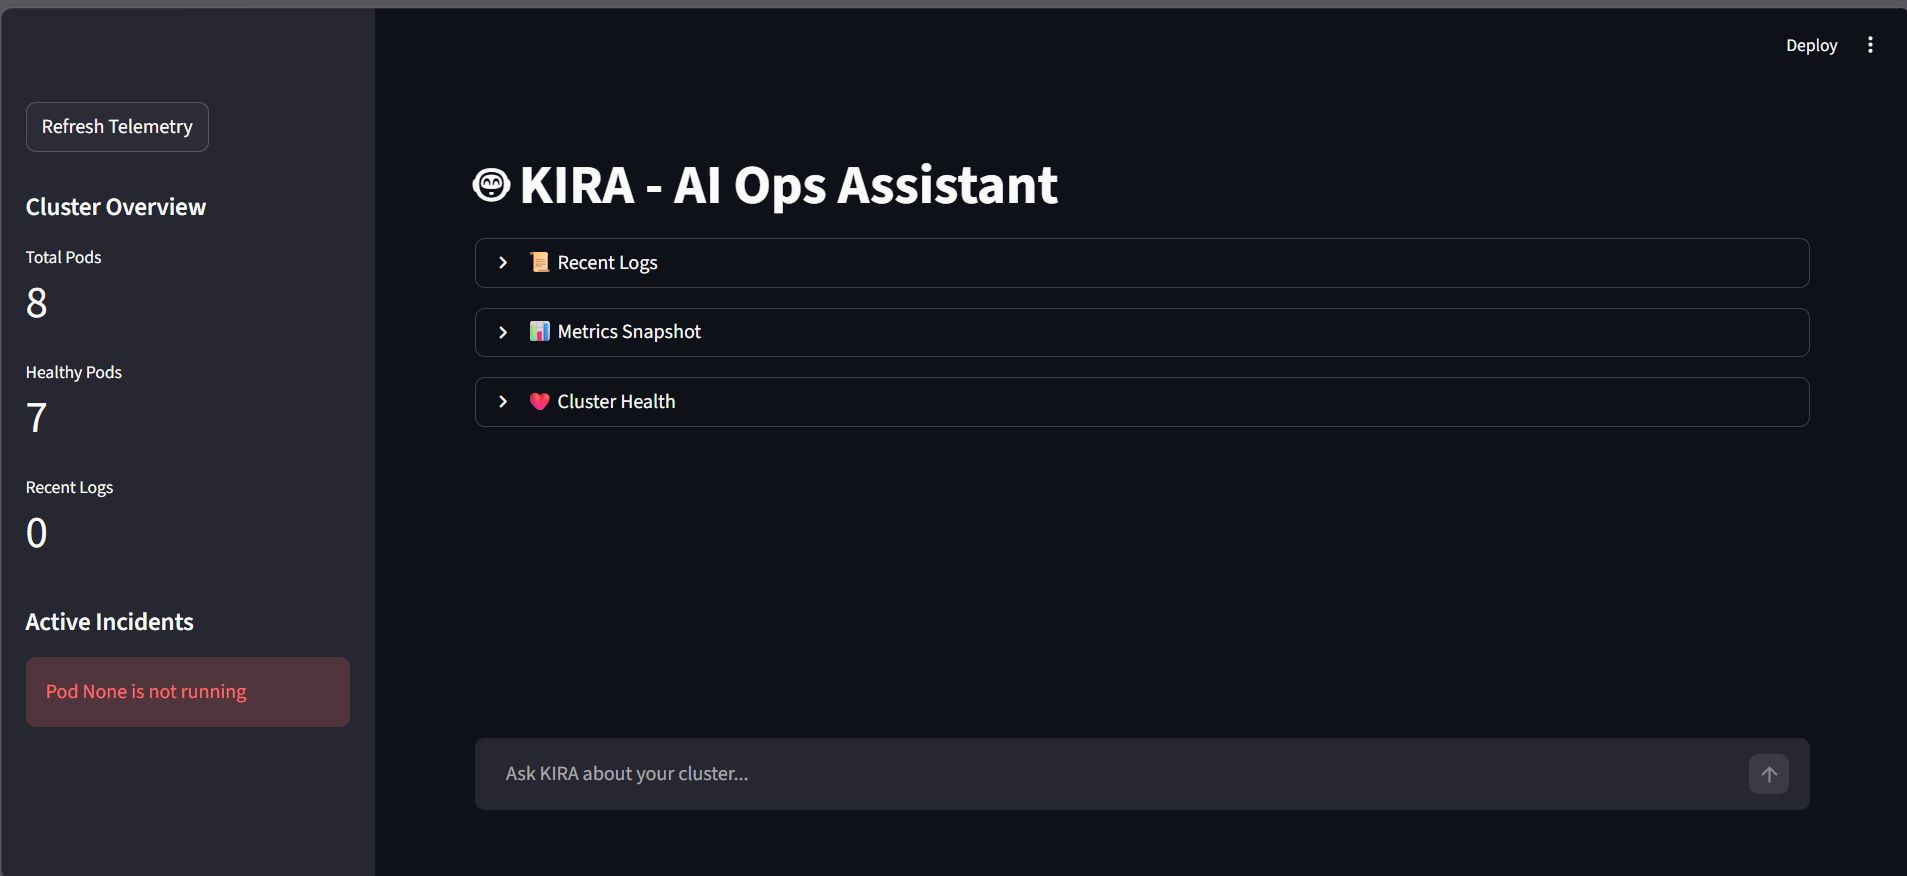The width and height of the screenshot is (1907, 876).
Task: Click the Recent Logs count 0
Action: (x=37, y=533)
